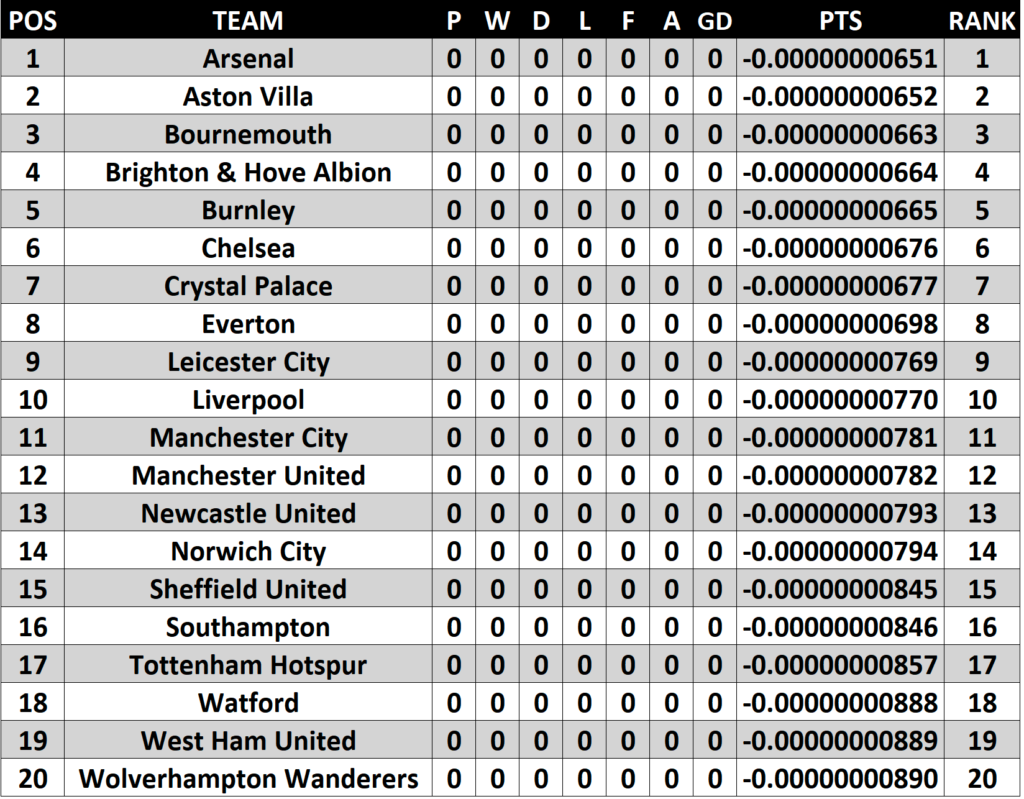Screen dimensions: 1024x799
Task: Select the Liverpool team cell
Action: tap(248, 400)
